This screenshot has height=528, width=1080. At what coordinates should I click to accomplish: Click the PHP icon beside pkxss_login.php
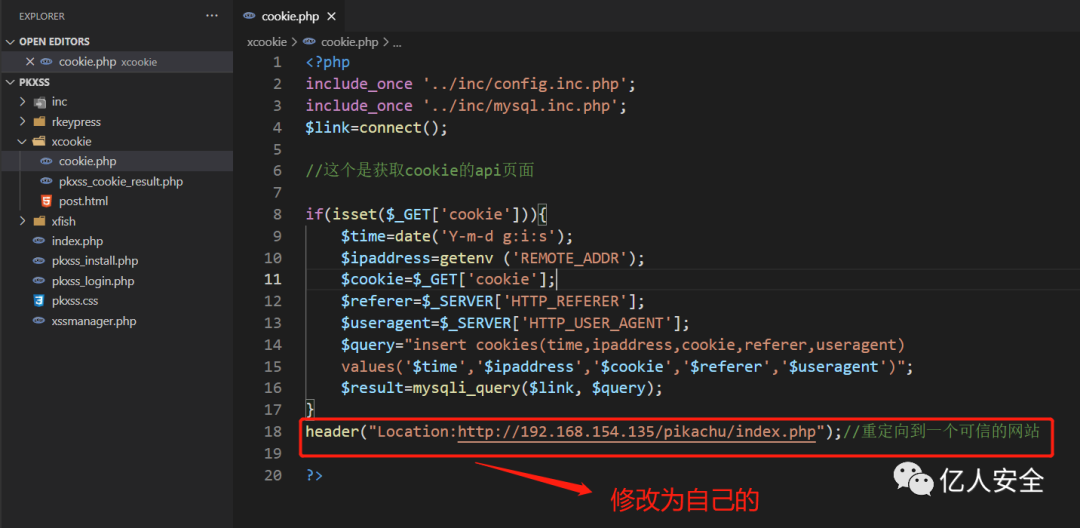(x=39, y=281)
